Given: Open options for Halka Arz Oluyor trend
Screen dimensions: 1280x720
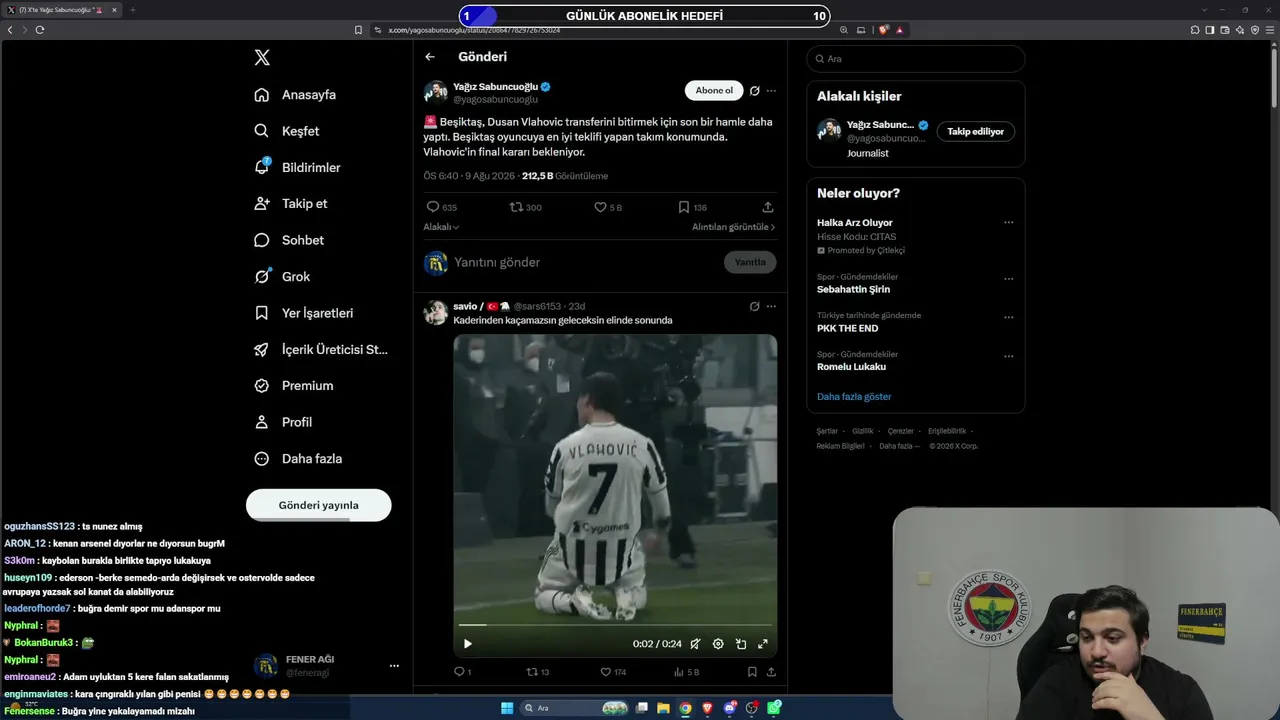Looking at the screenshot, I should (1009, 223).
